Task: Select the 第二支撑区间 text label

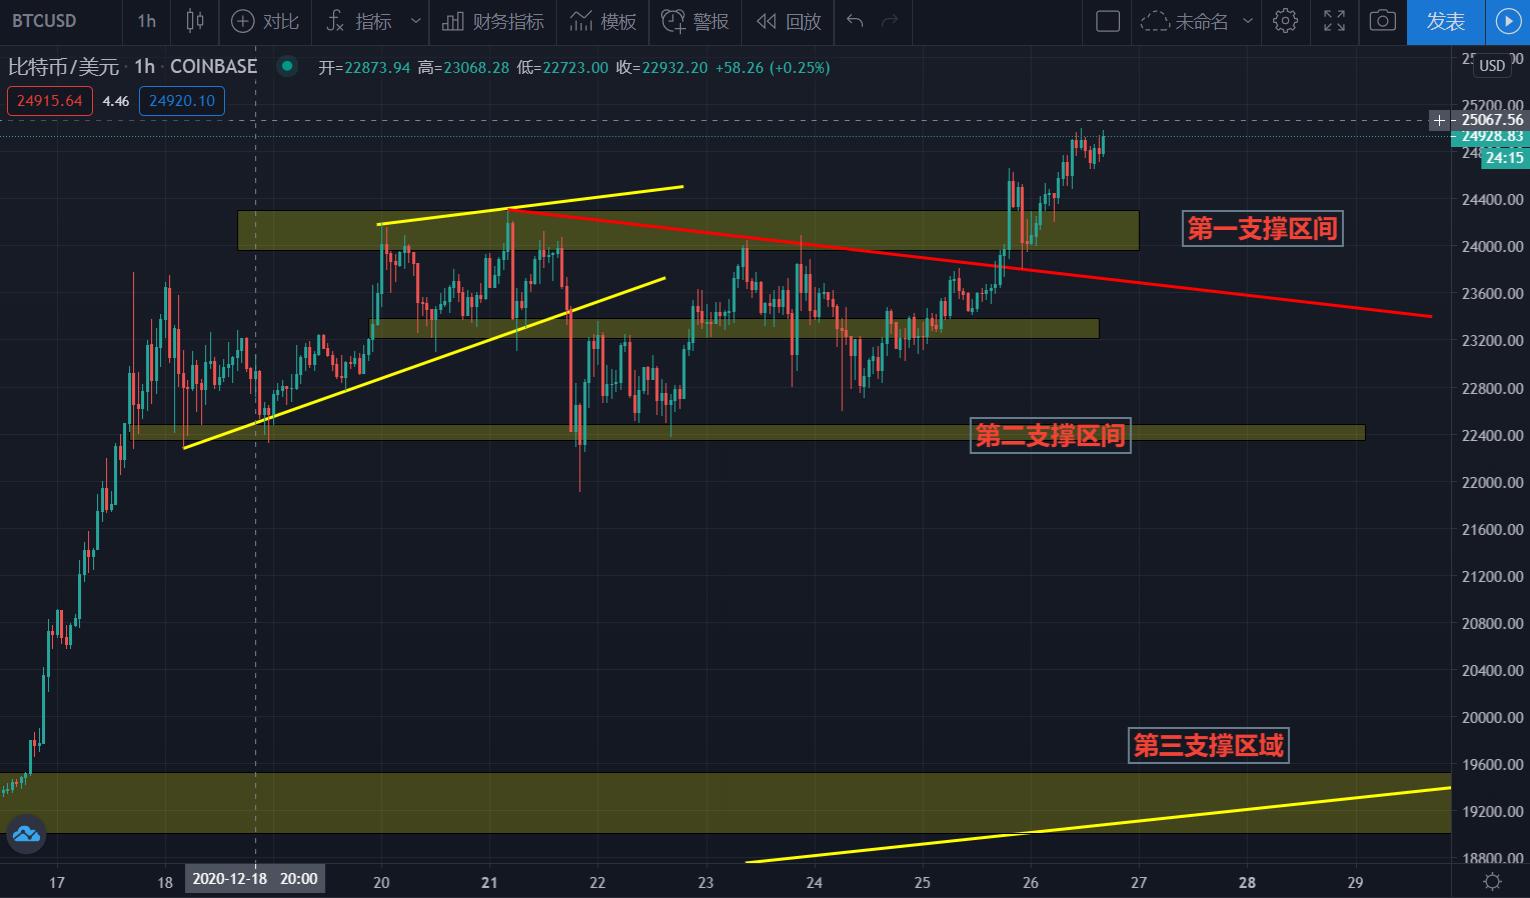Action: (x=1050, y=435)
